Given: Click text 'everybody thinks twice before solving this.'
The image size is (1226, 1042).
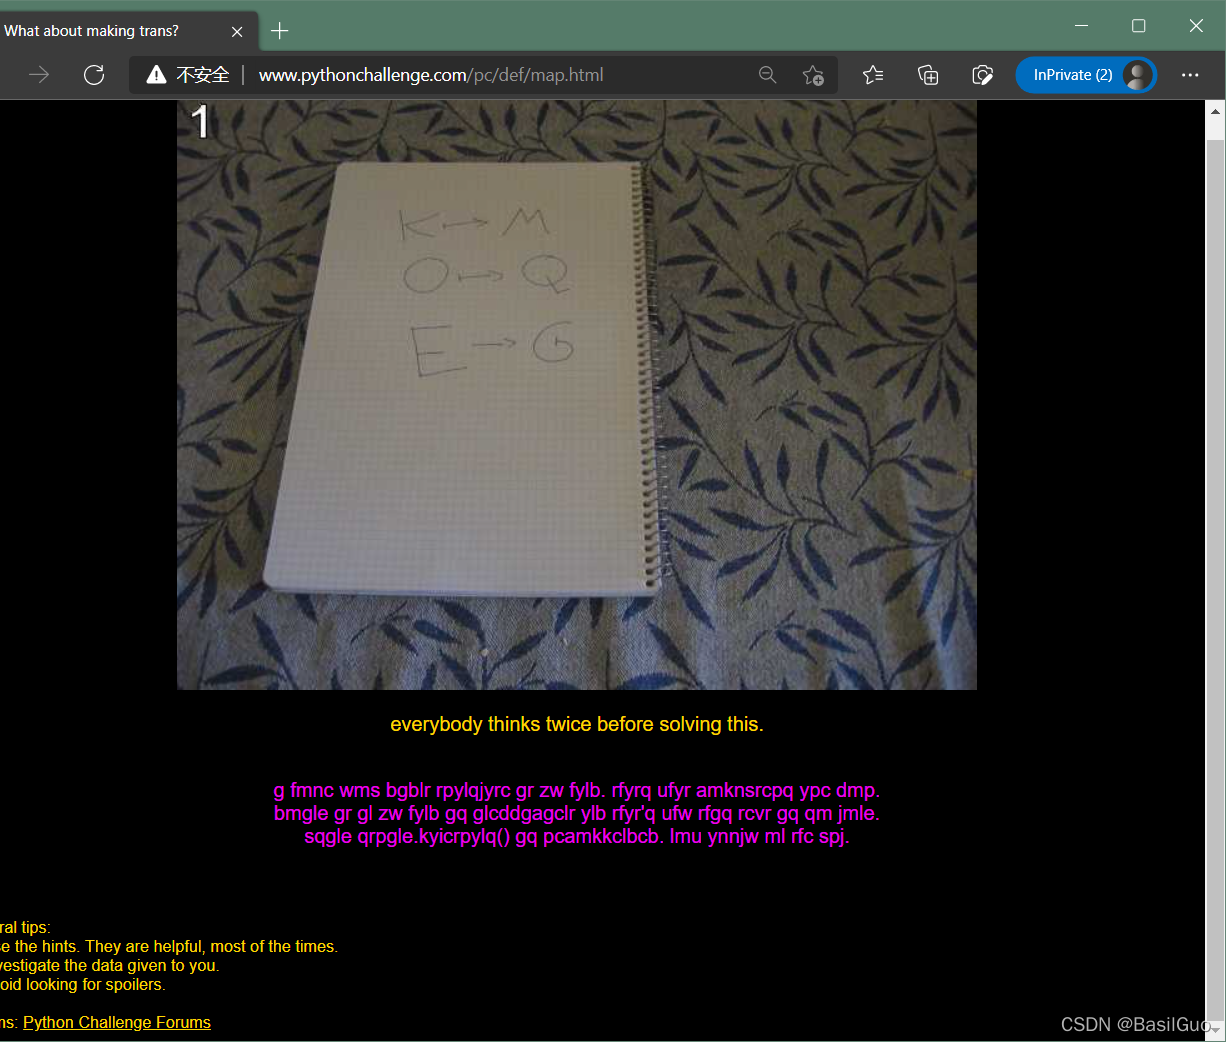Looking at the screenshot, I should (x=577, y=724).
